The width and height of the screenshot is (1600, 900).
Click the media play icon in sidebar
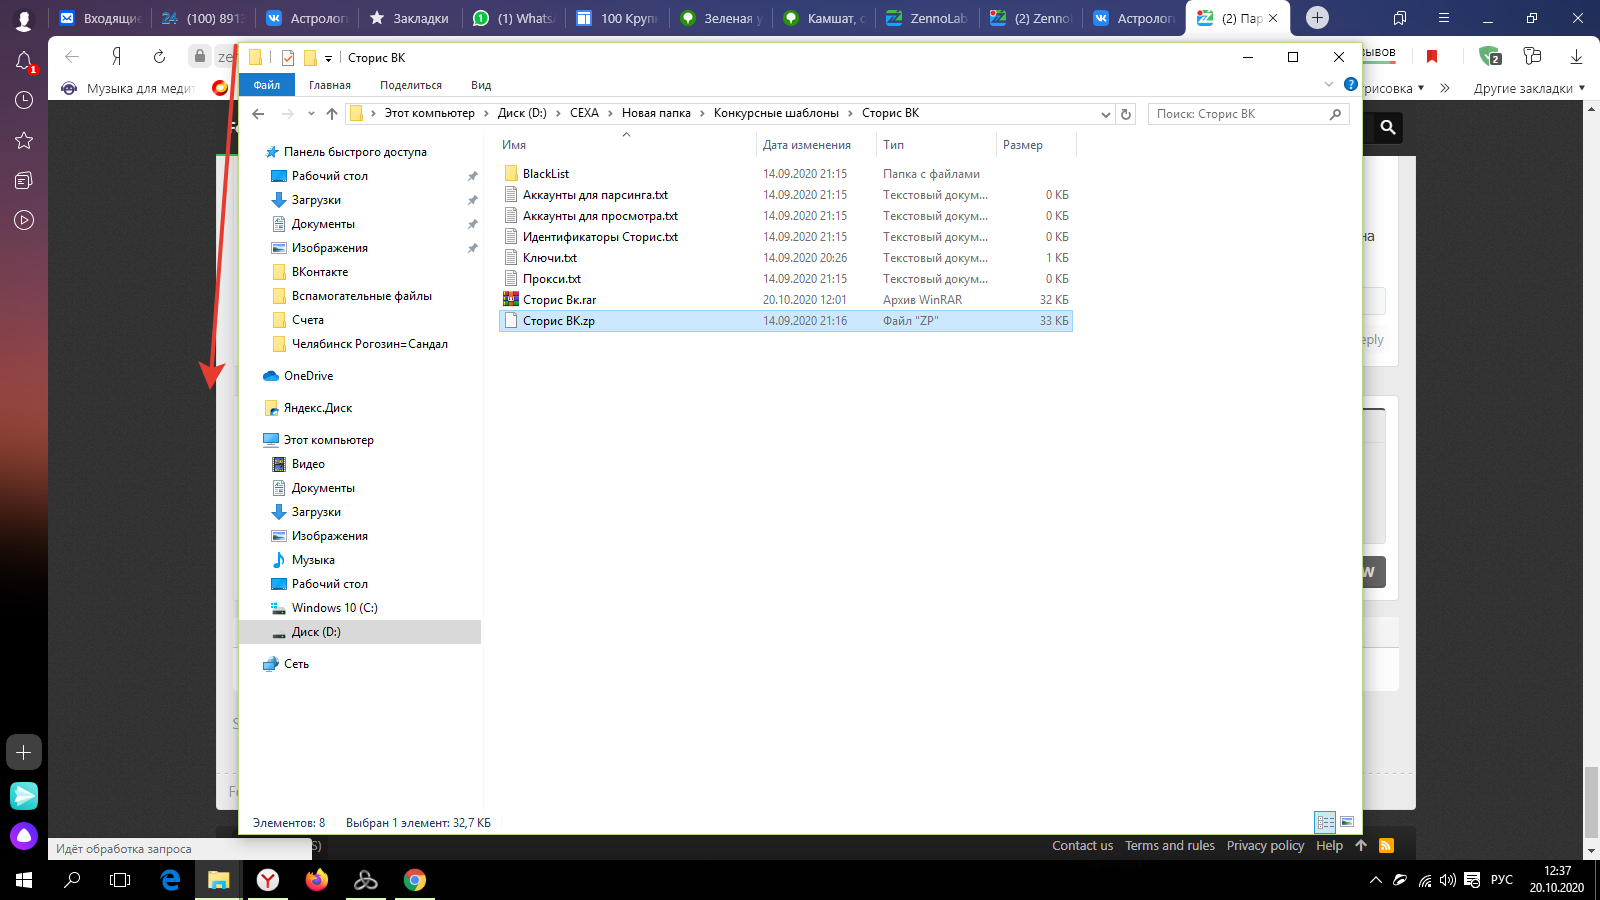click(x=24, y=220)
